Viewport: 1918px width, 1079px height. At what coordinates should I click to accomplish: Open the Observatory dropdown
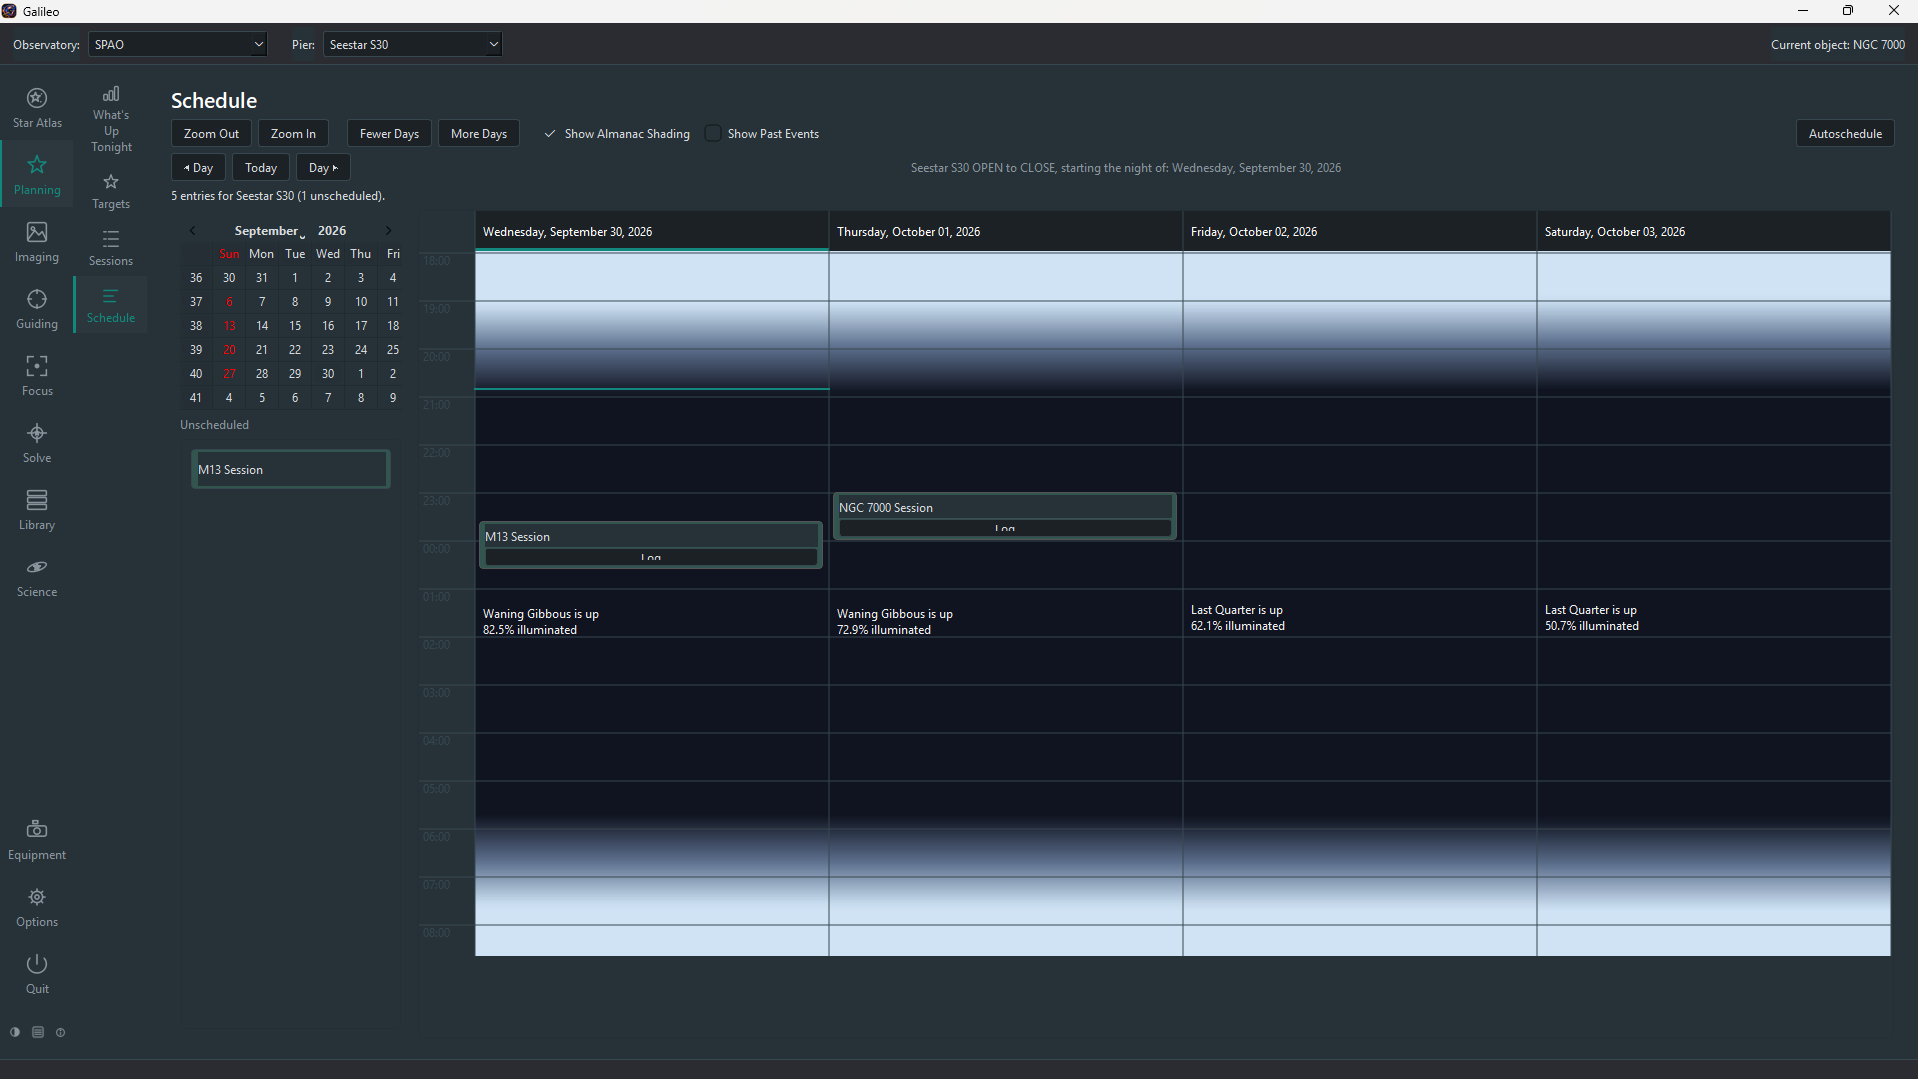click(178, 45)
